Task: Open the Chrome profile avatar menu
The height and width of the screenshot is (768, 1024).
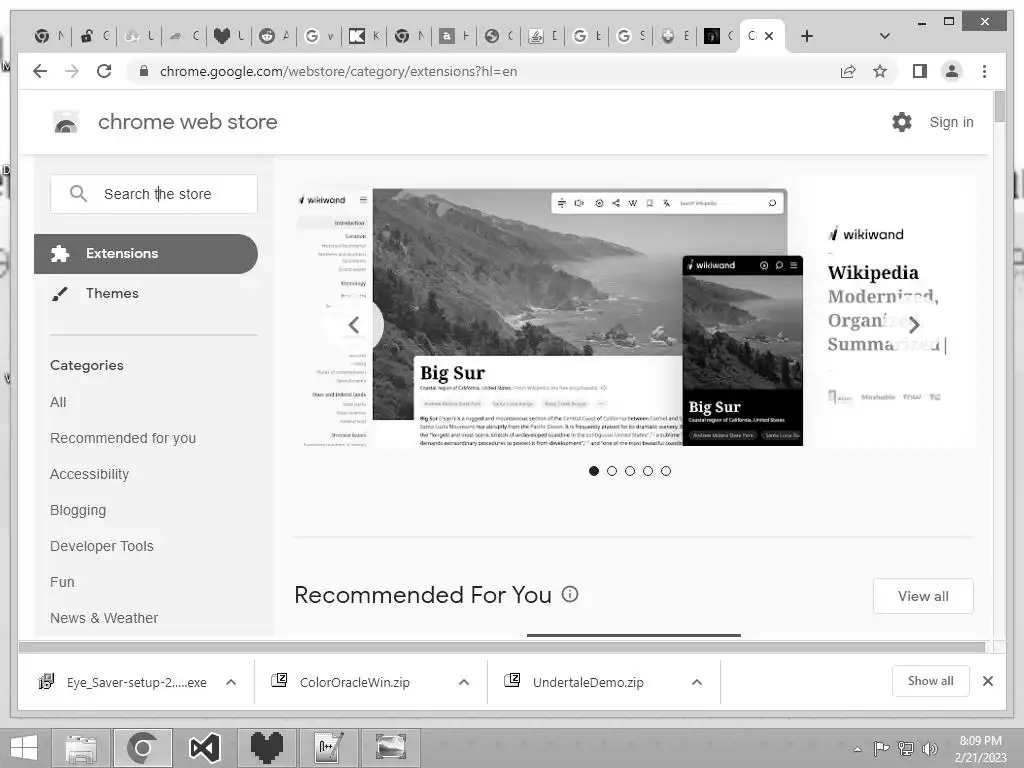Action: (952, 71)
